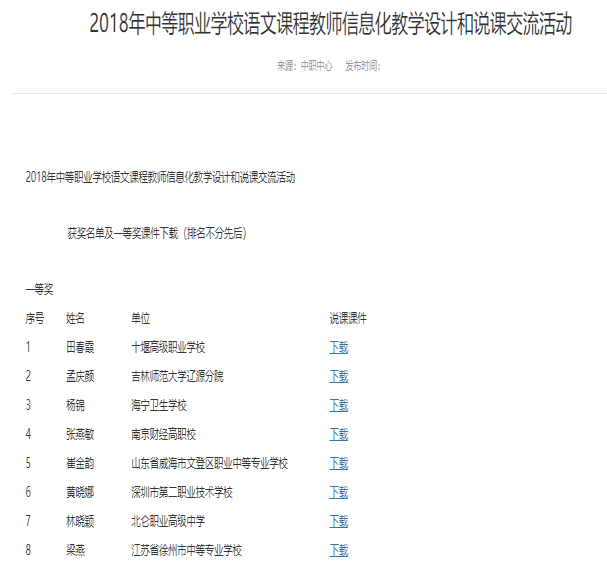Click the 序号 column header
Image resolution: width=607 pixels, height=566 pixels.
pos(35,318)
